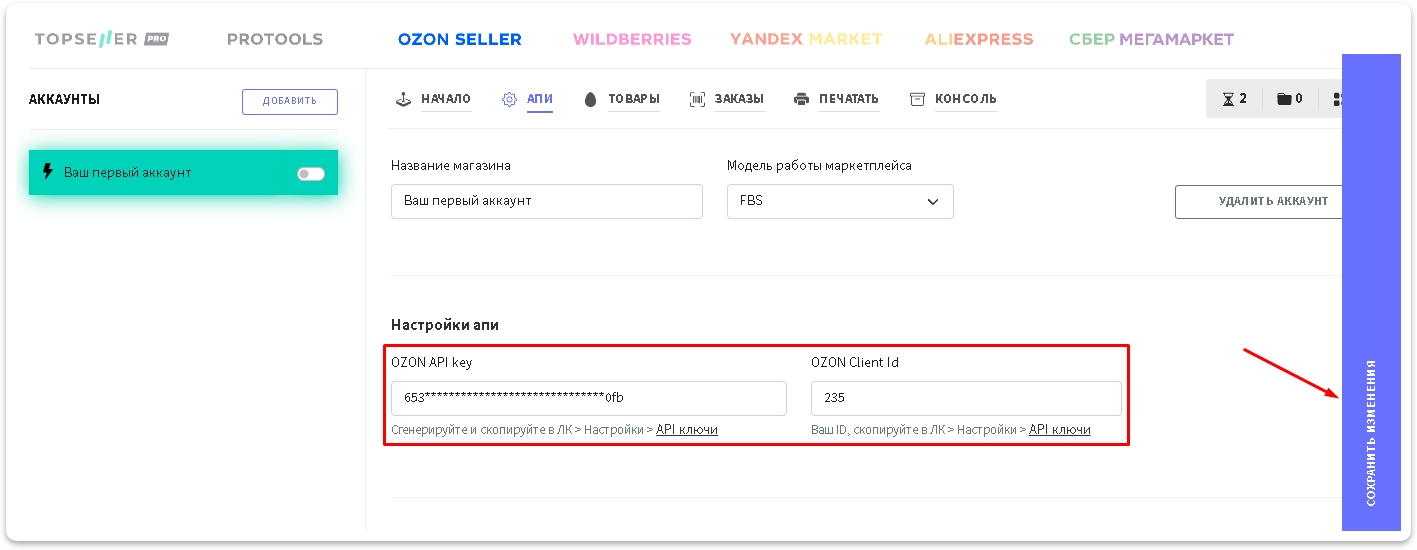
Task: Click into the OZON Client Id field
Action: 966,398
